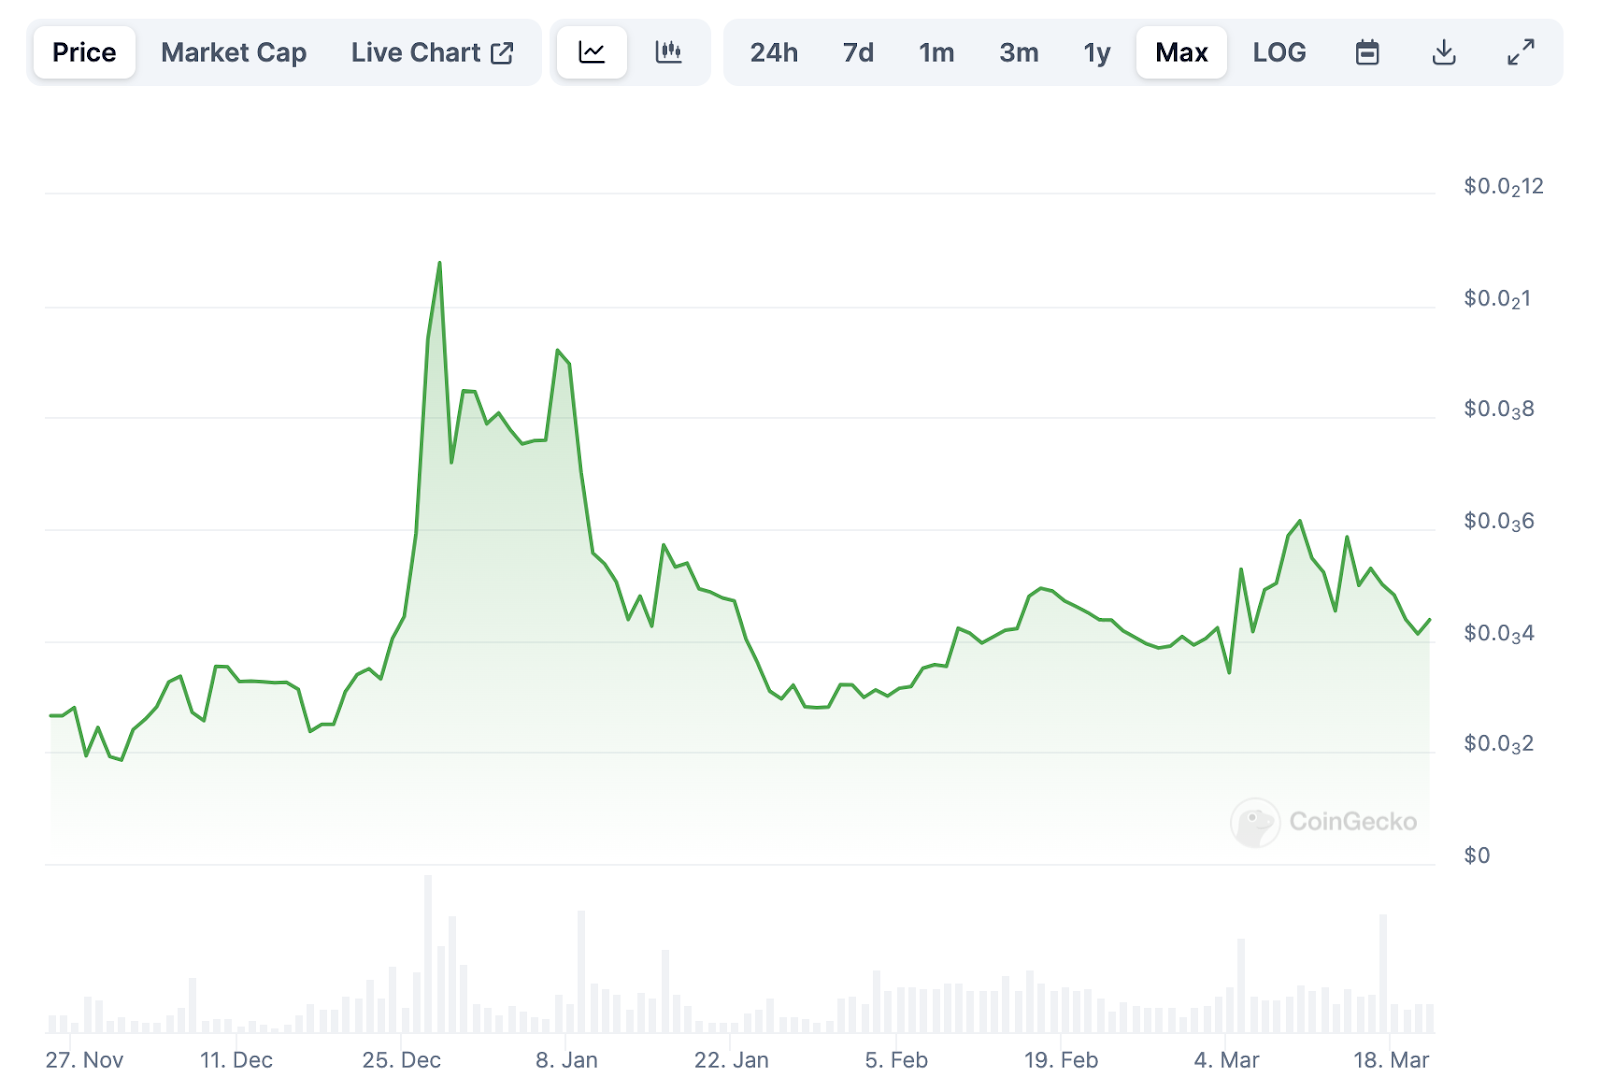Click the top price axis label ending in 12
This screenshot has height=1092, width=1600.
click(1503, 187)
